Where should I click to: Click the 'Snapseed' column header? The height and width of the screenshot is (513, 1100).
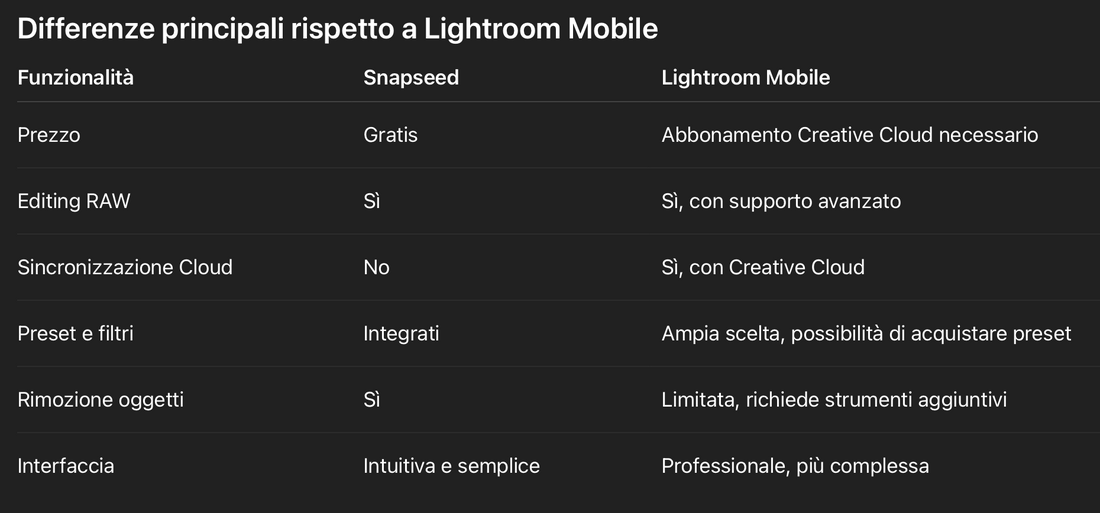(x=411, y=78)
